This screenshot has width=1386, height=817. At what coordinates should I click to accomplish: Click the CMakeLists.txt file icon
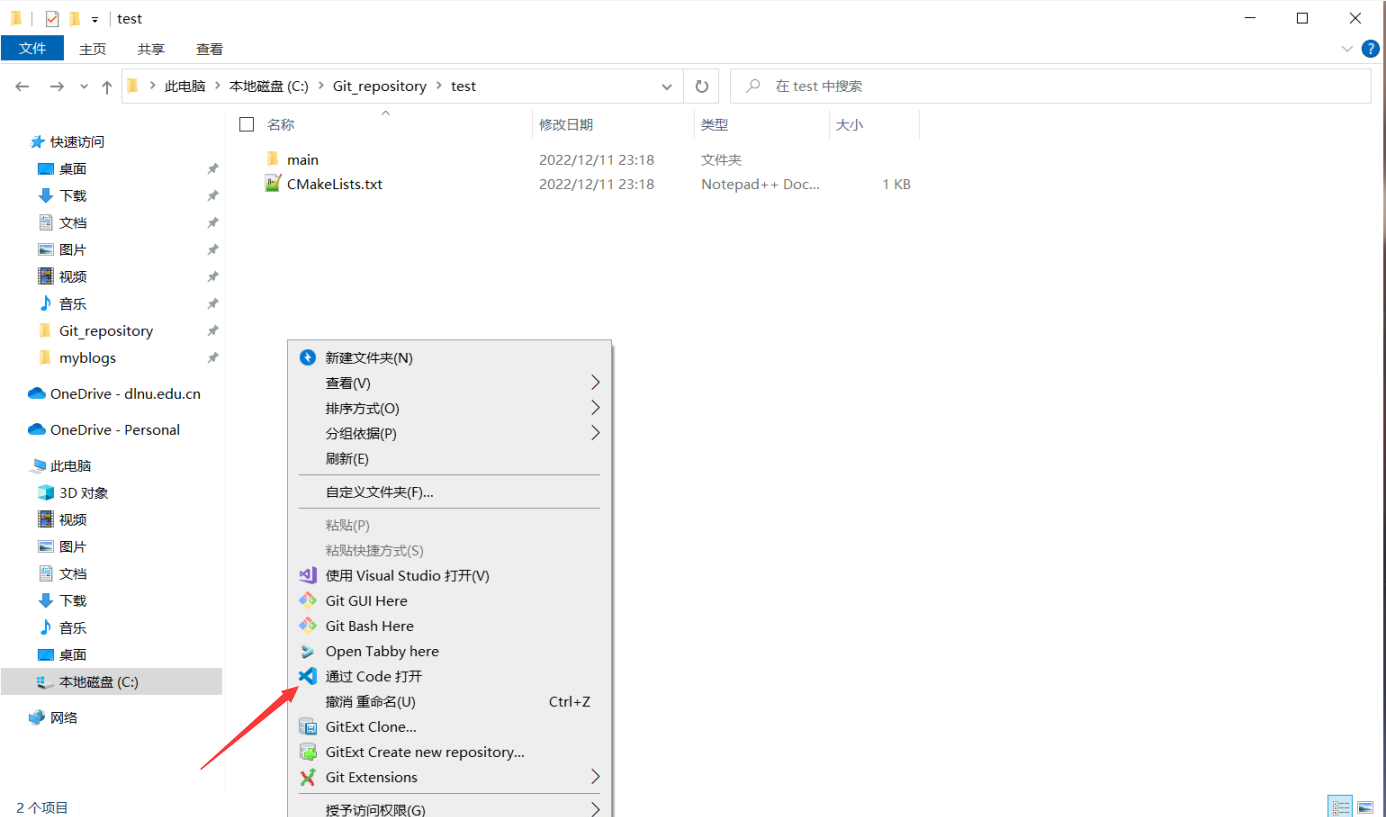click(273, 184)
